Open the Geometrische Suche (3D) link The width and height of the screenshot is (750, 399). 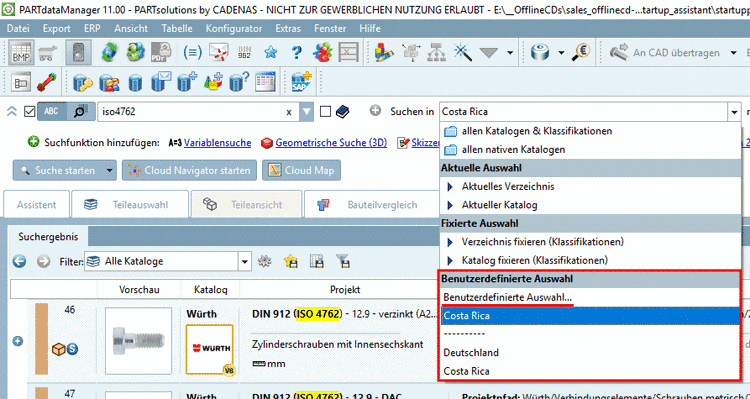331,142
